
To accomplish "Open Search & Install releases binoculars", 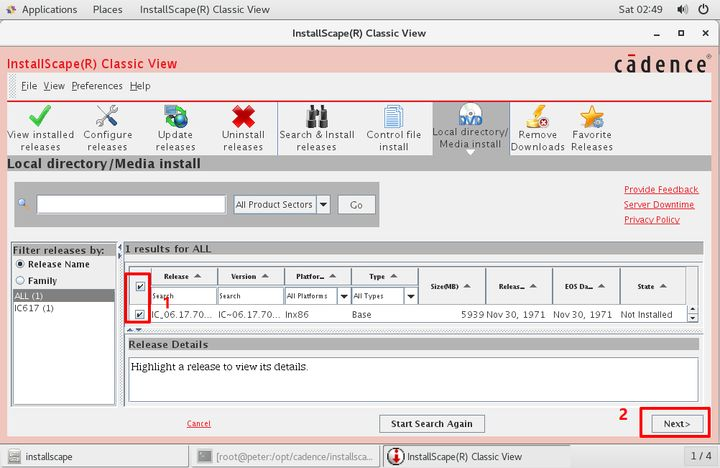I will [317, 128].
